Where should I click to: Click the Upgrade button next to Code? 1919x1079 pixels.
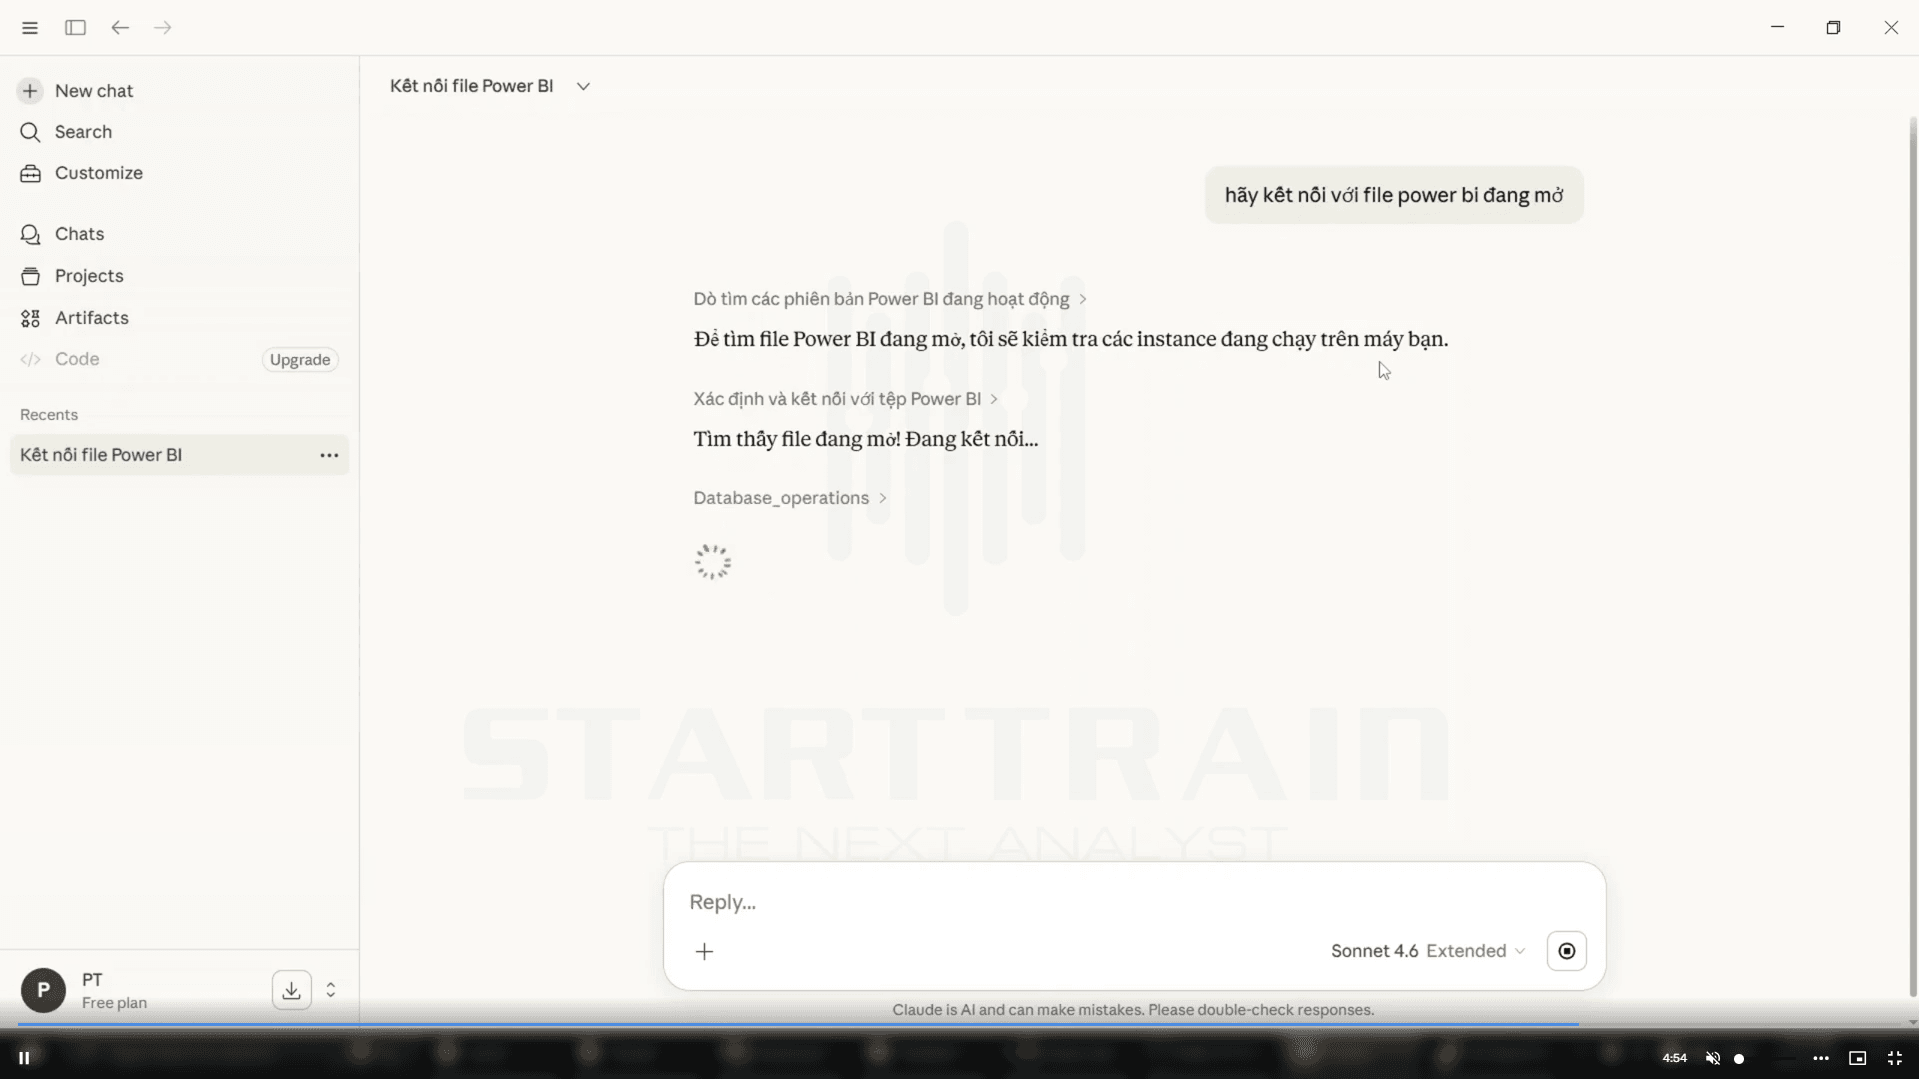coord(300,360)
